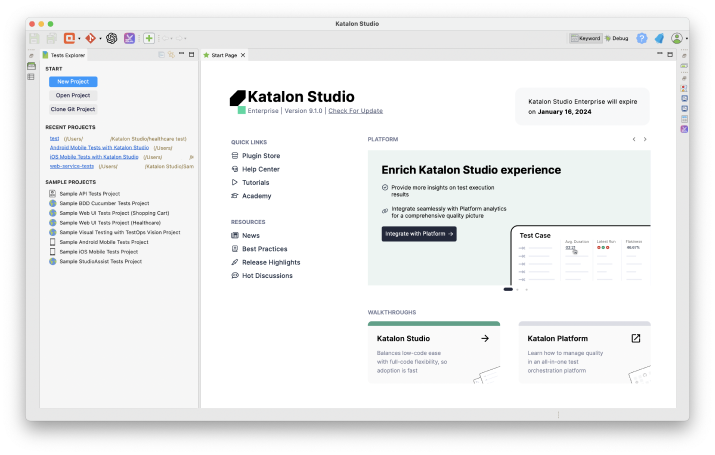Select the first carousel page indicator
The width and height of the screenshot is (715, 455).
(x=508, y=289)
